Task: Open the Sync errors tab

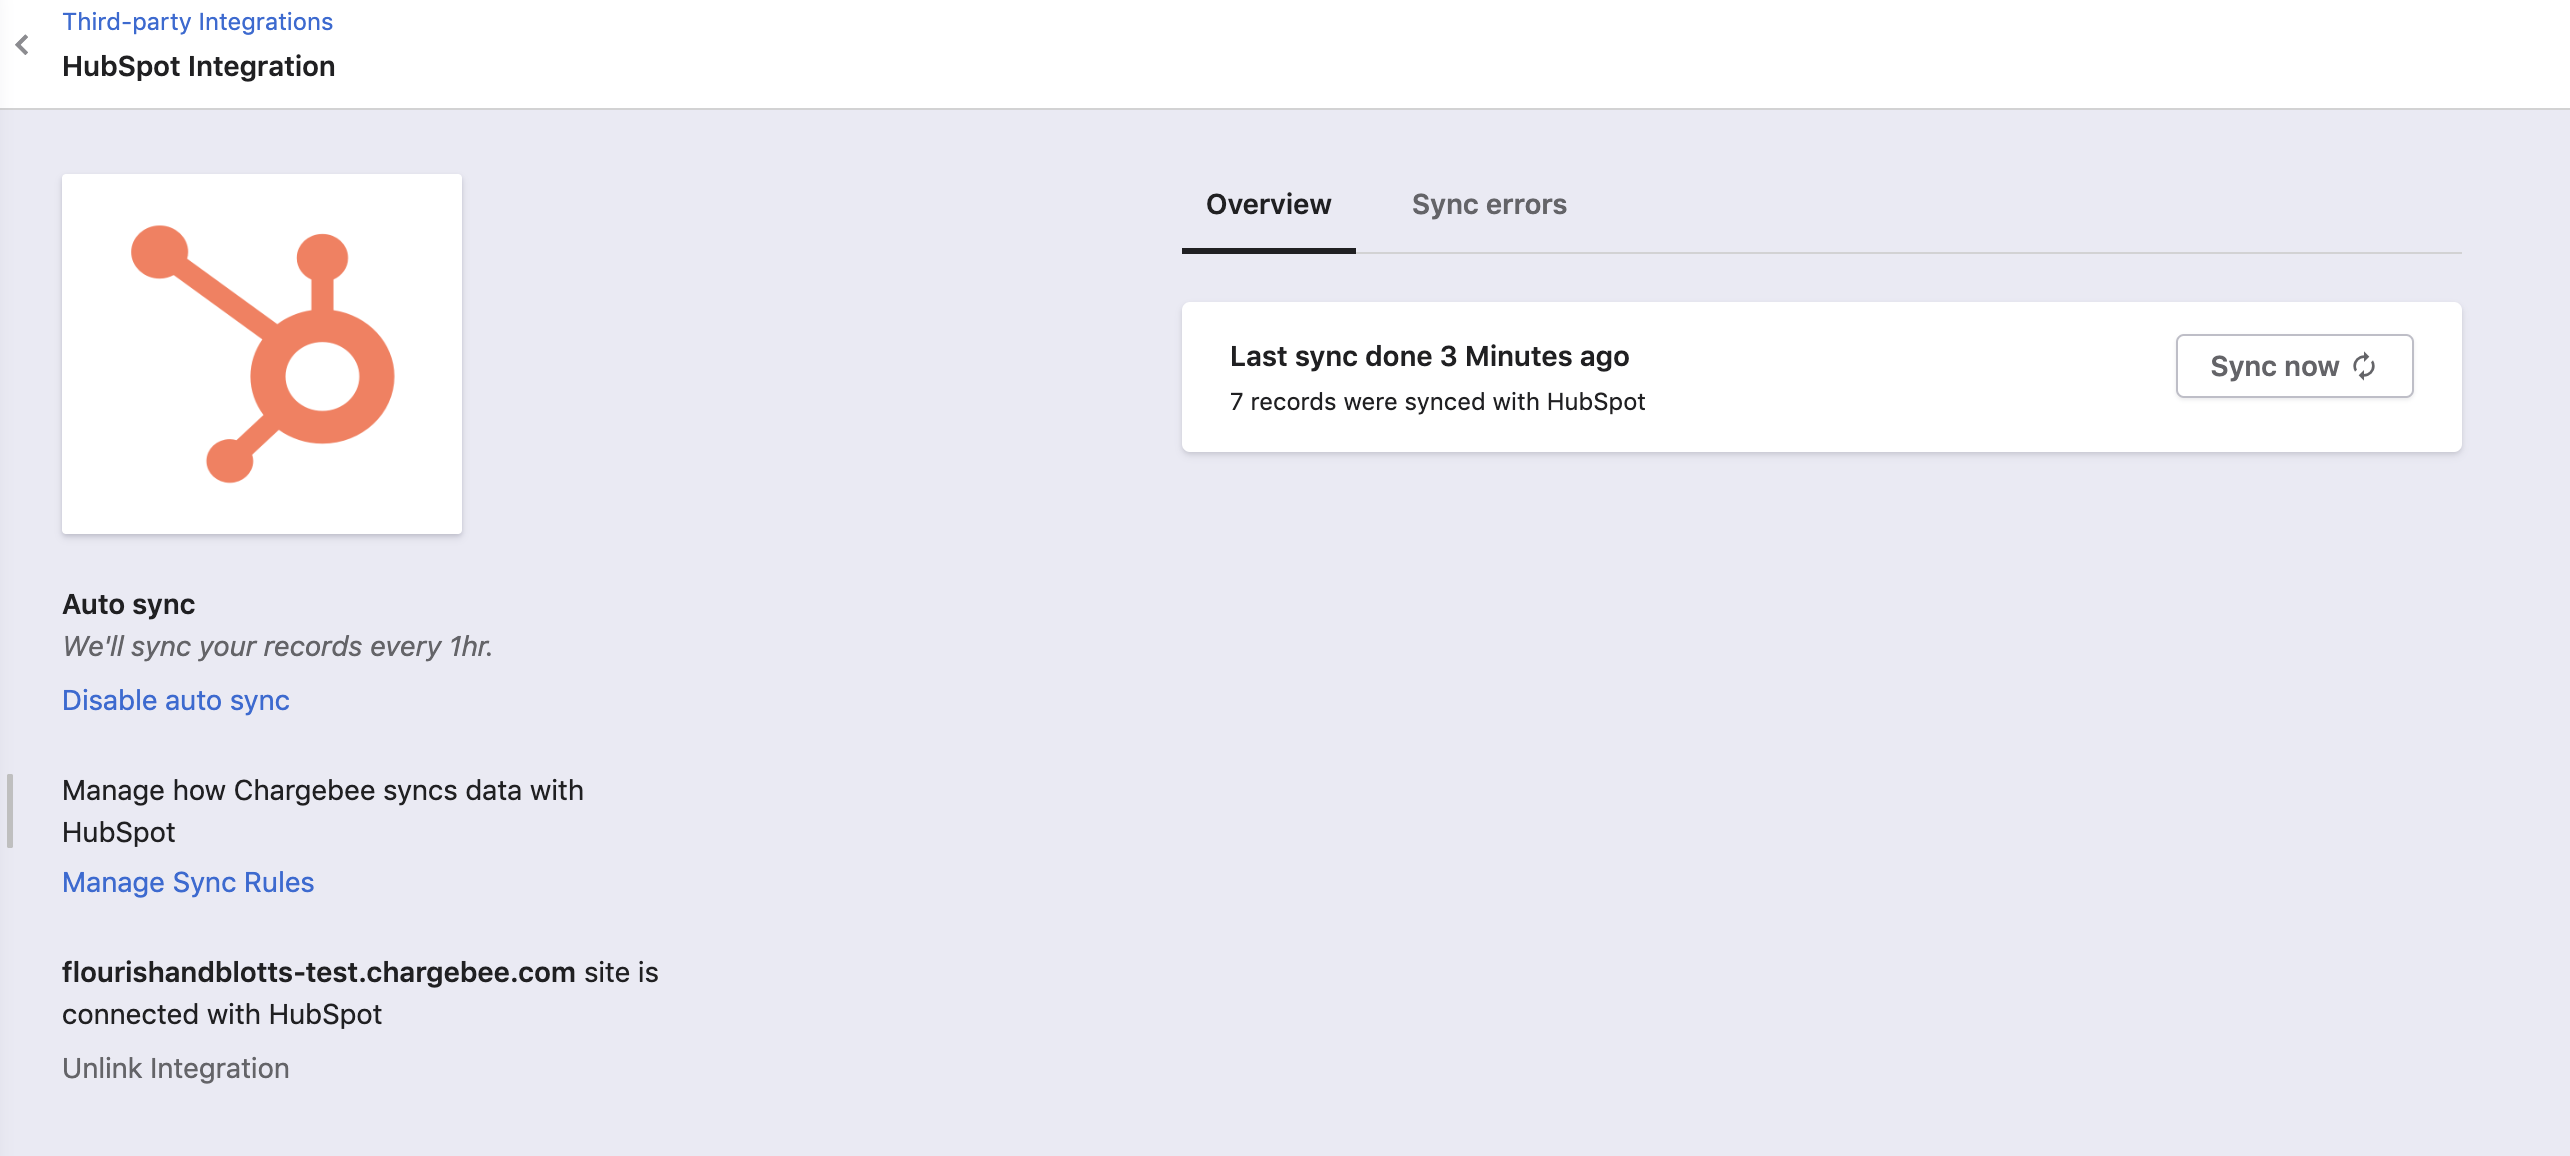Action: click(x=1488, y=204)
